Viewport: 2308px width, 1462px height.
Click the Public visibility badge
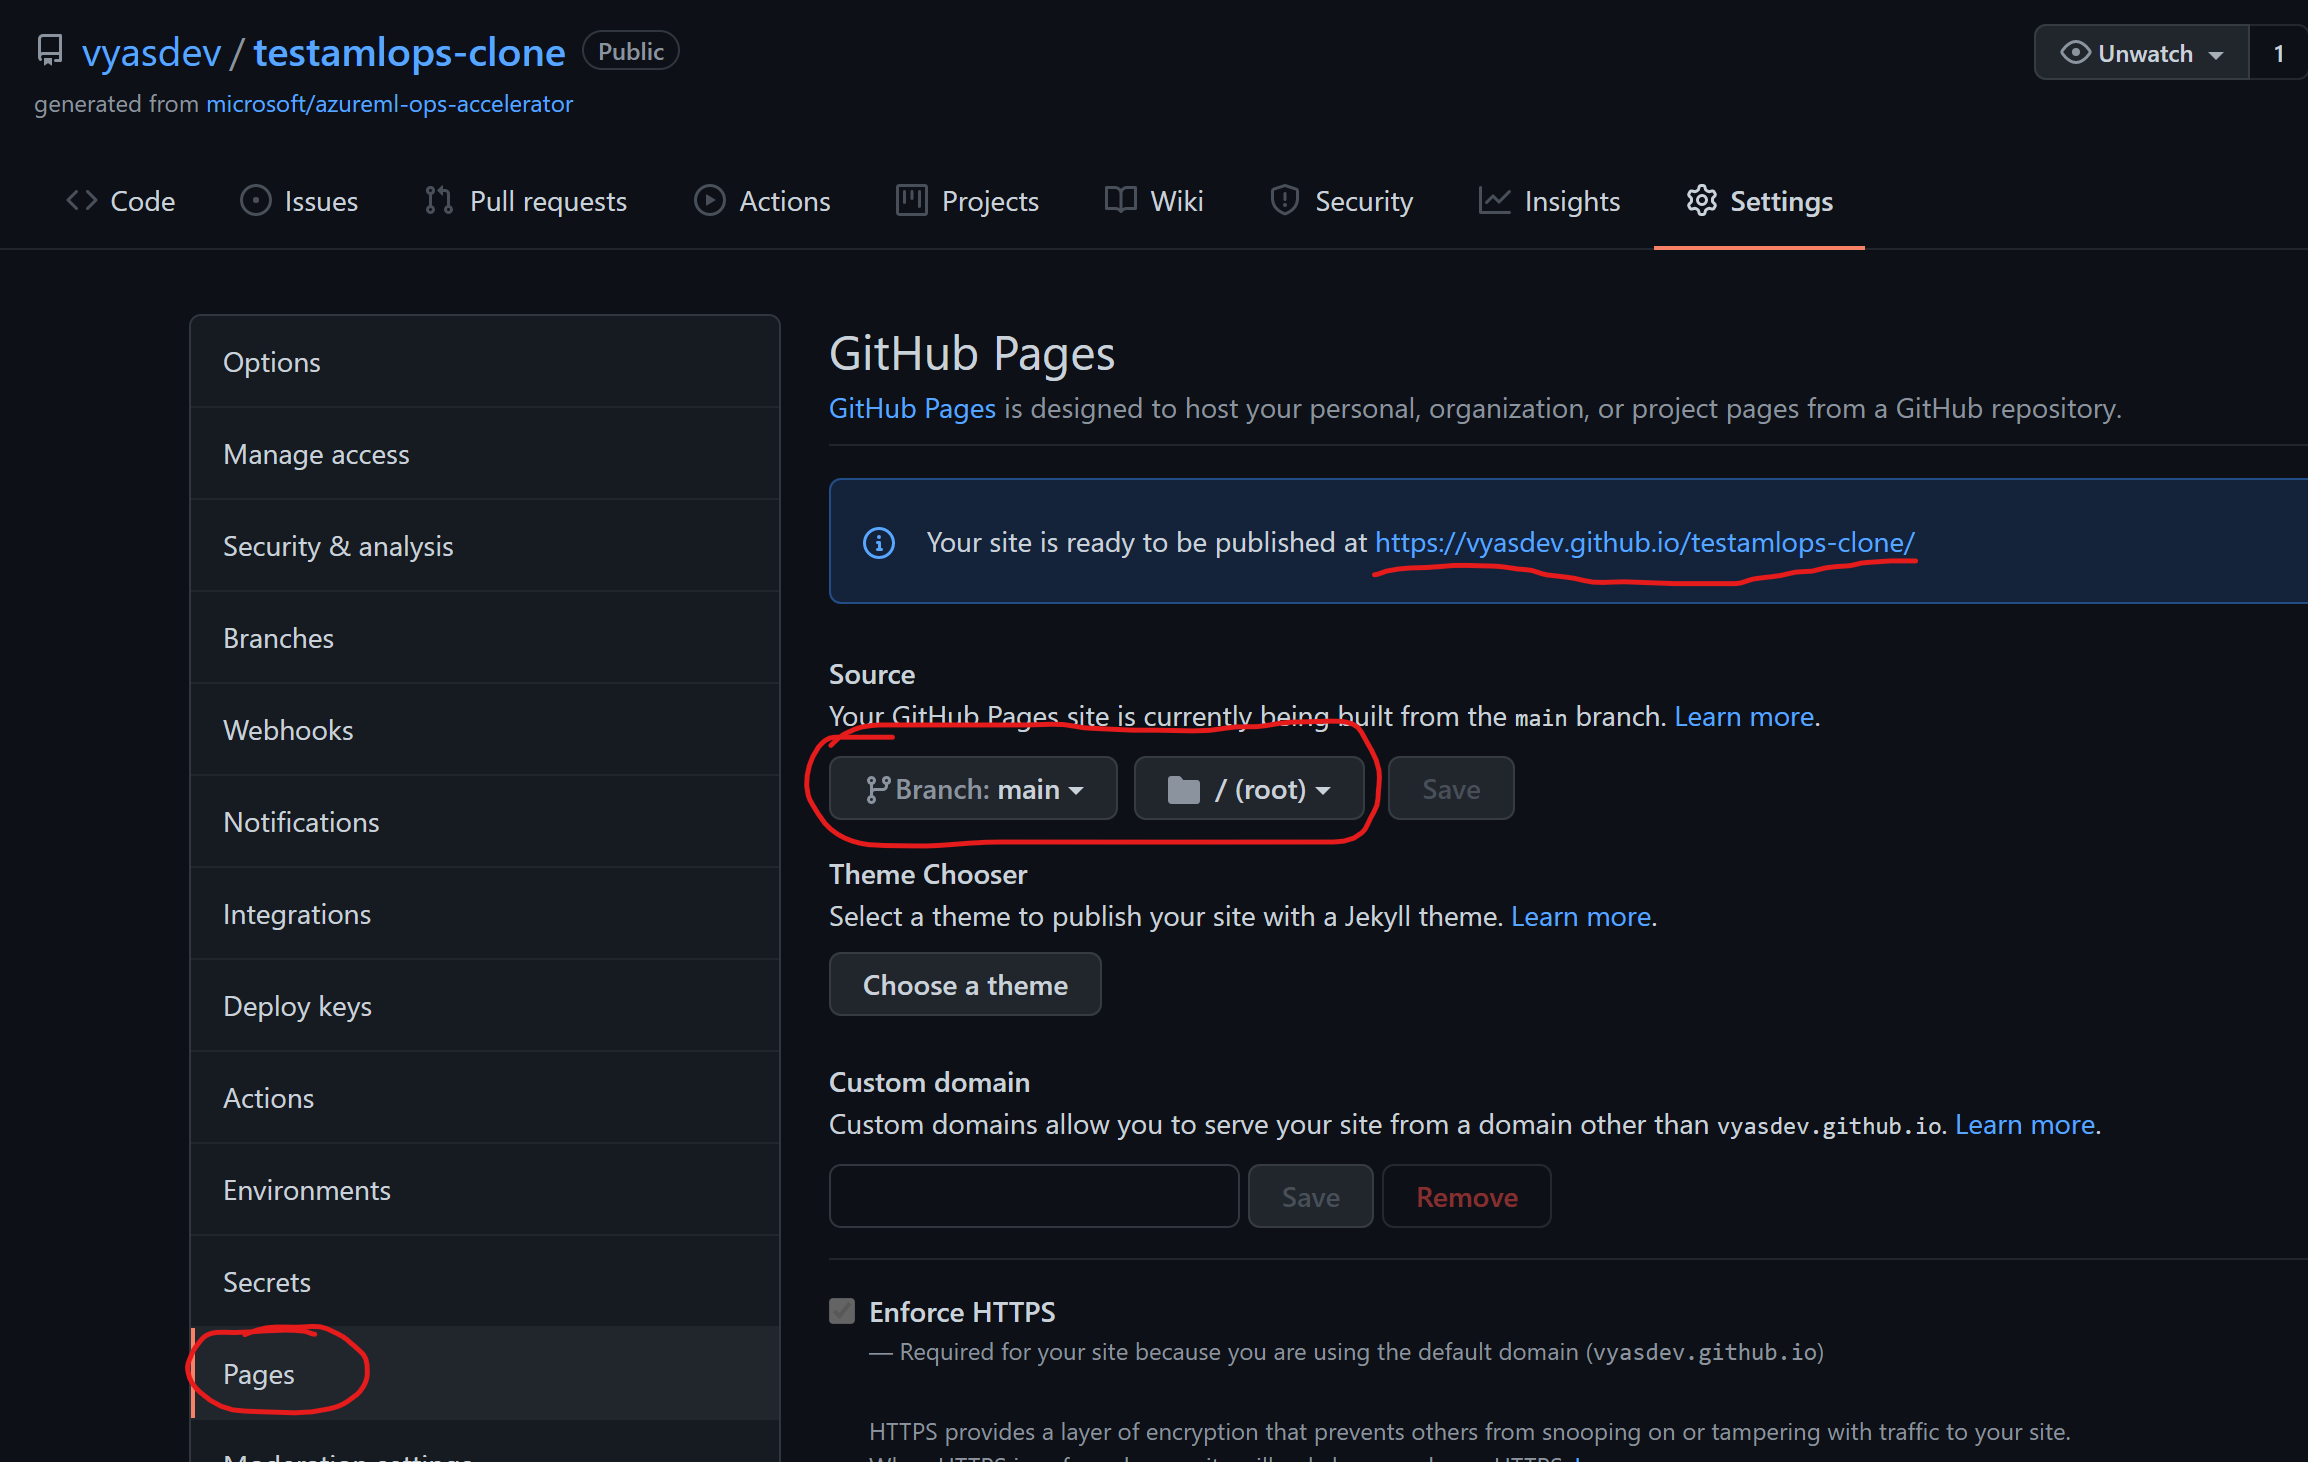[631, 51]
